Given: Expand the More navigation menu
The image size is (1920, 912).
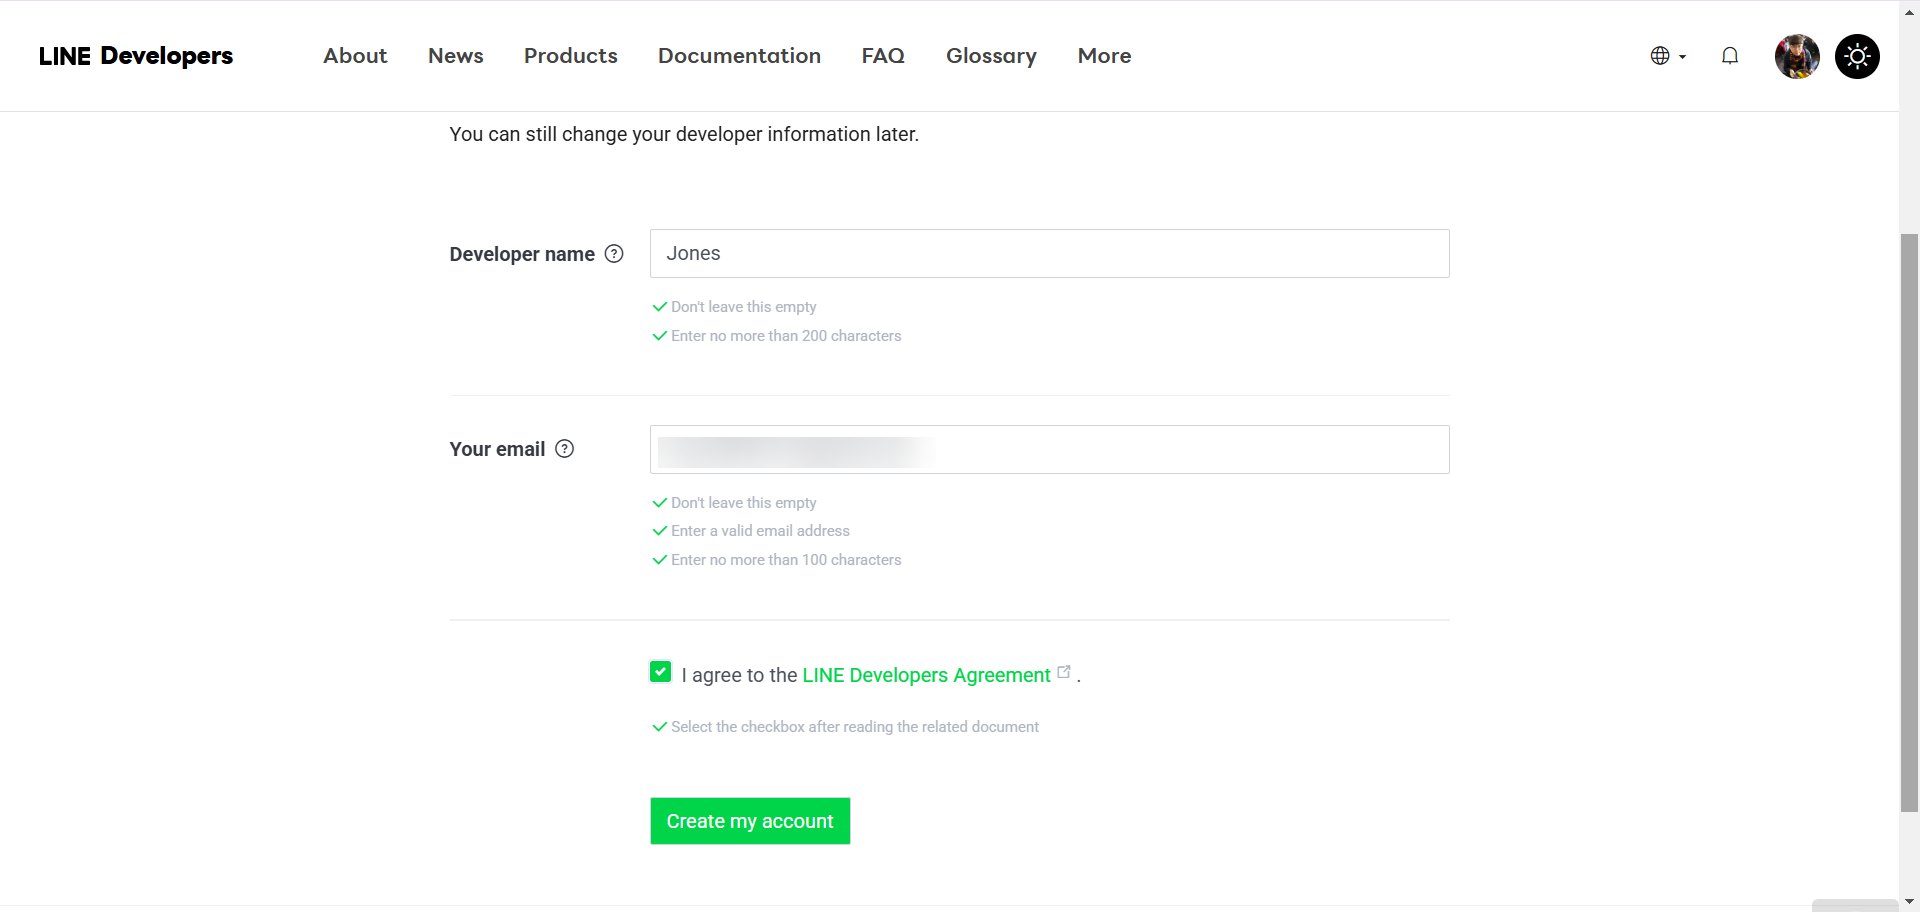Looking at the screenshot, I should (x=1104, y=56).
